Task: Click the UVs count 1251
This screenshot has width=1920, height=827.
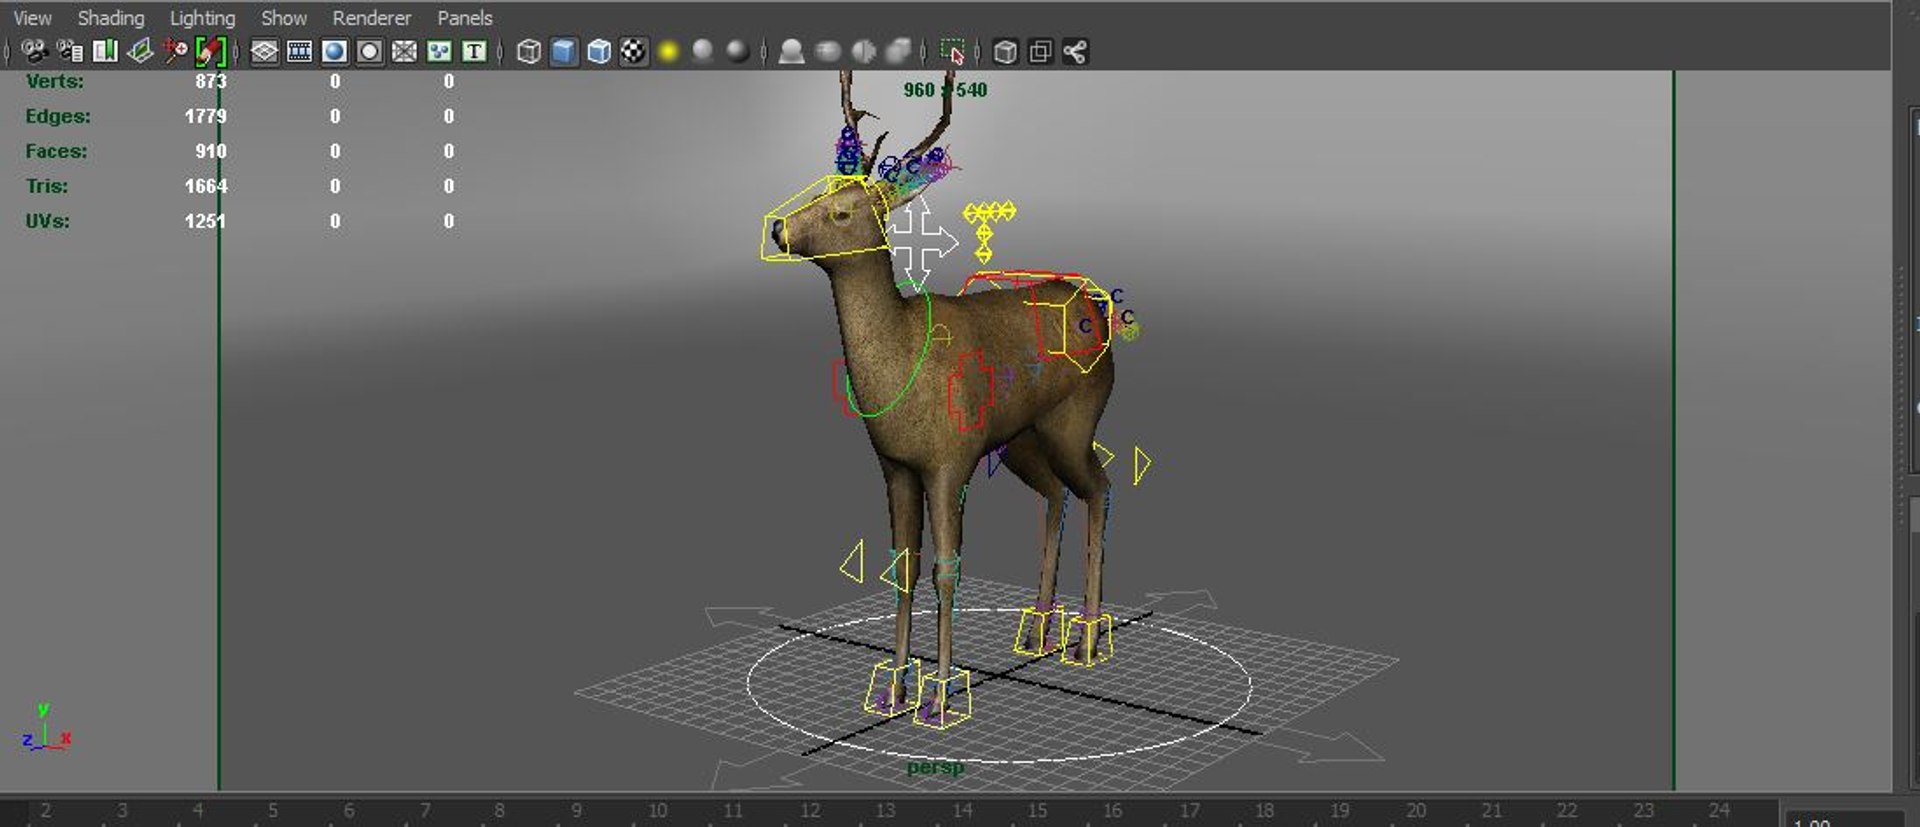Action: click(x=205, y=221)
